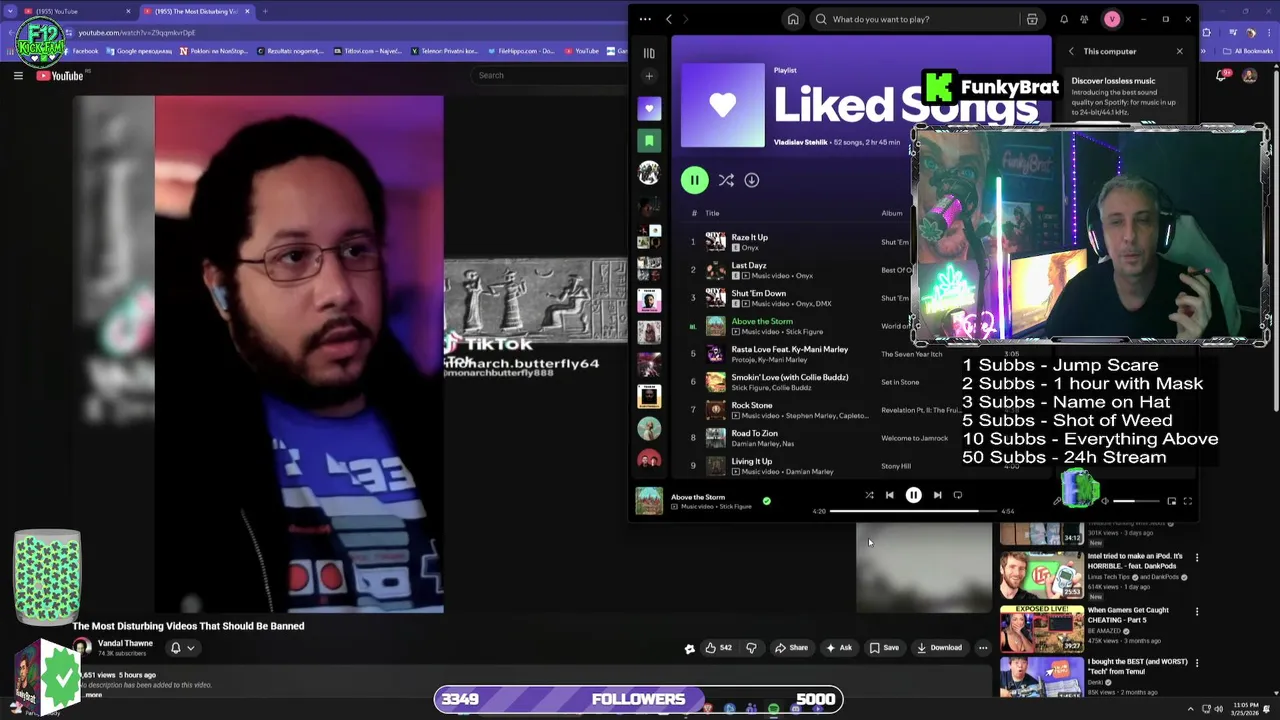Image resolution: width=1280 pixels, height=720 pixels.
Task: Go back from This computer panel
Action: click(1071, 51)
